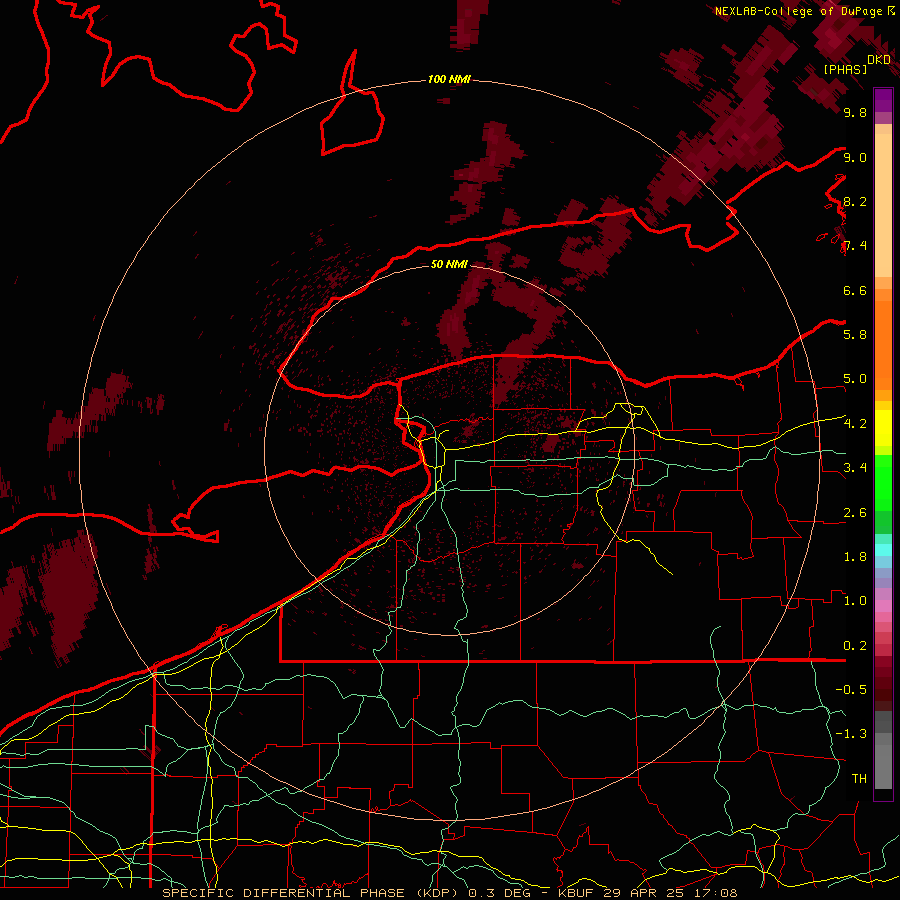Select the -0.5 value on the color scale
The image size is (900, 900).
pos(851,690)
